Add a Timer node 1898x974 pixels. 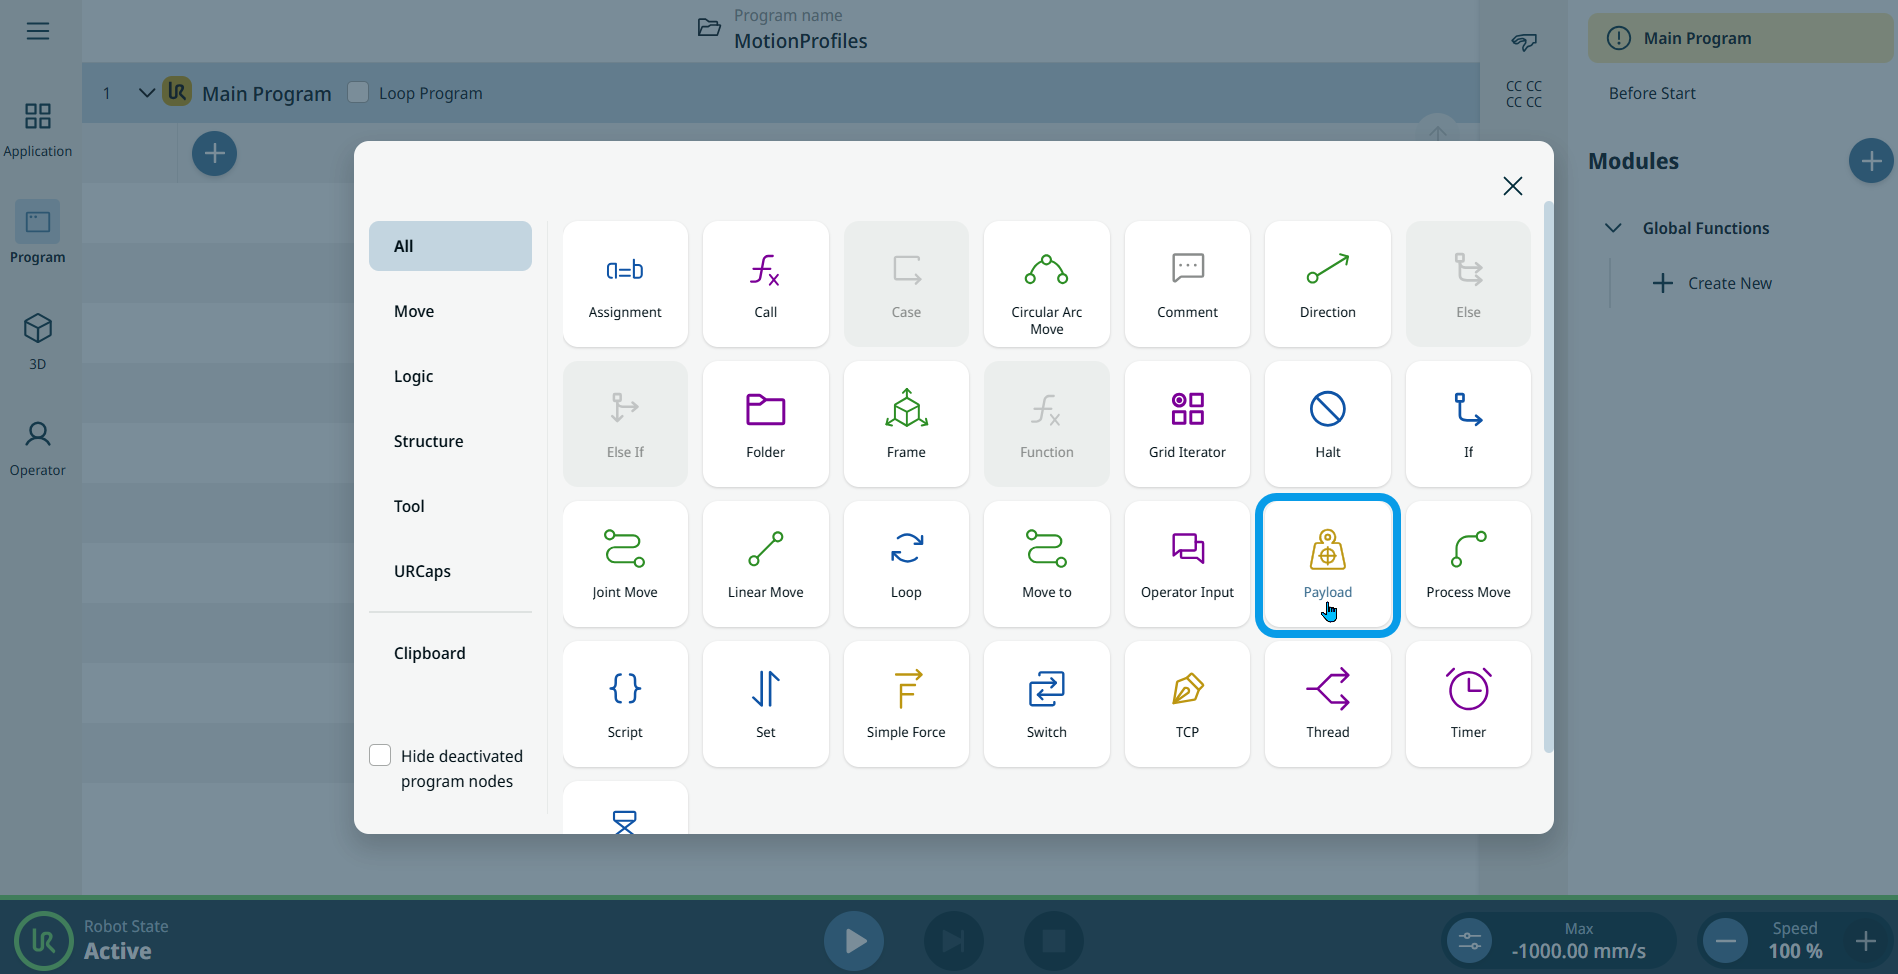tap(1467, 704)
